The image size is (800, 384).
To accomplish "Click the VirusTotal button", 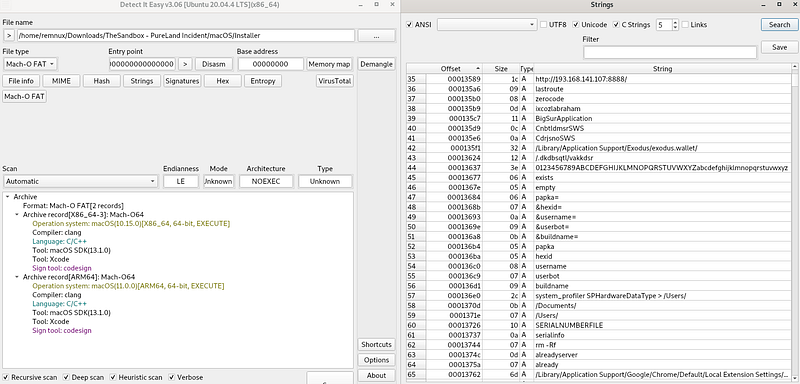I will click(335, 81).
